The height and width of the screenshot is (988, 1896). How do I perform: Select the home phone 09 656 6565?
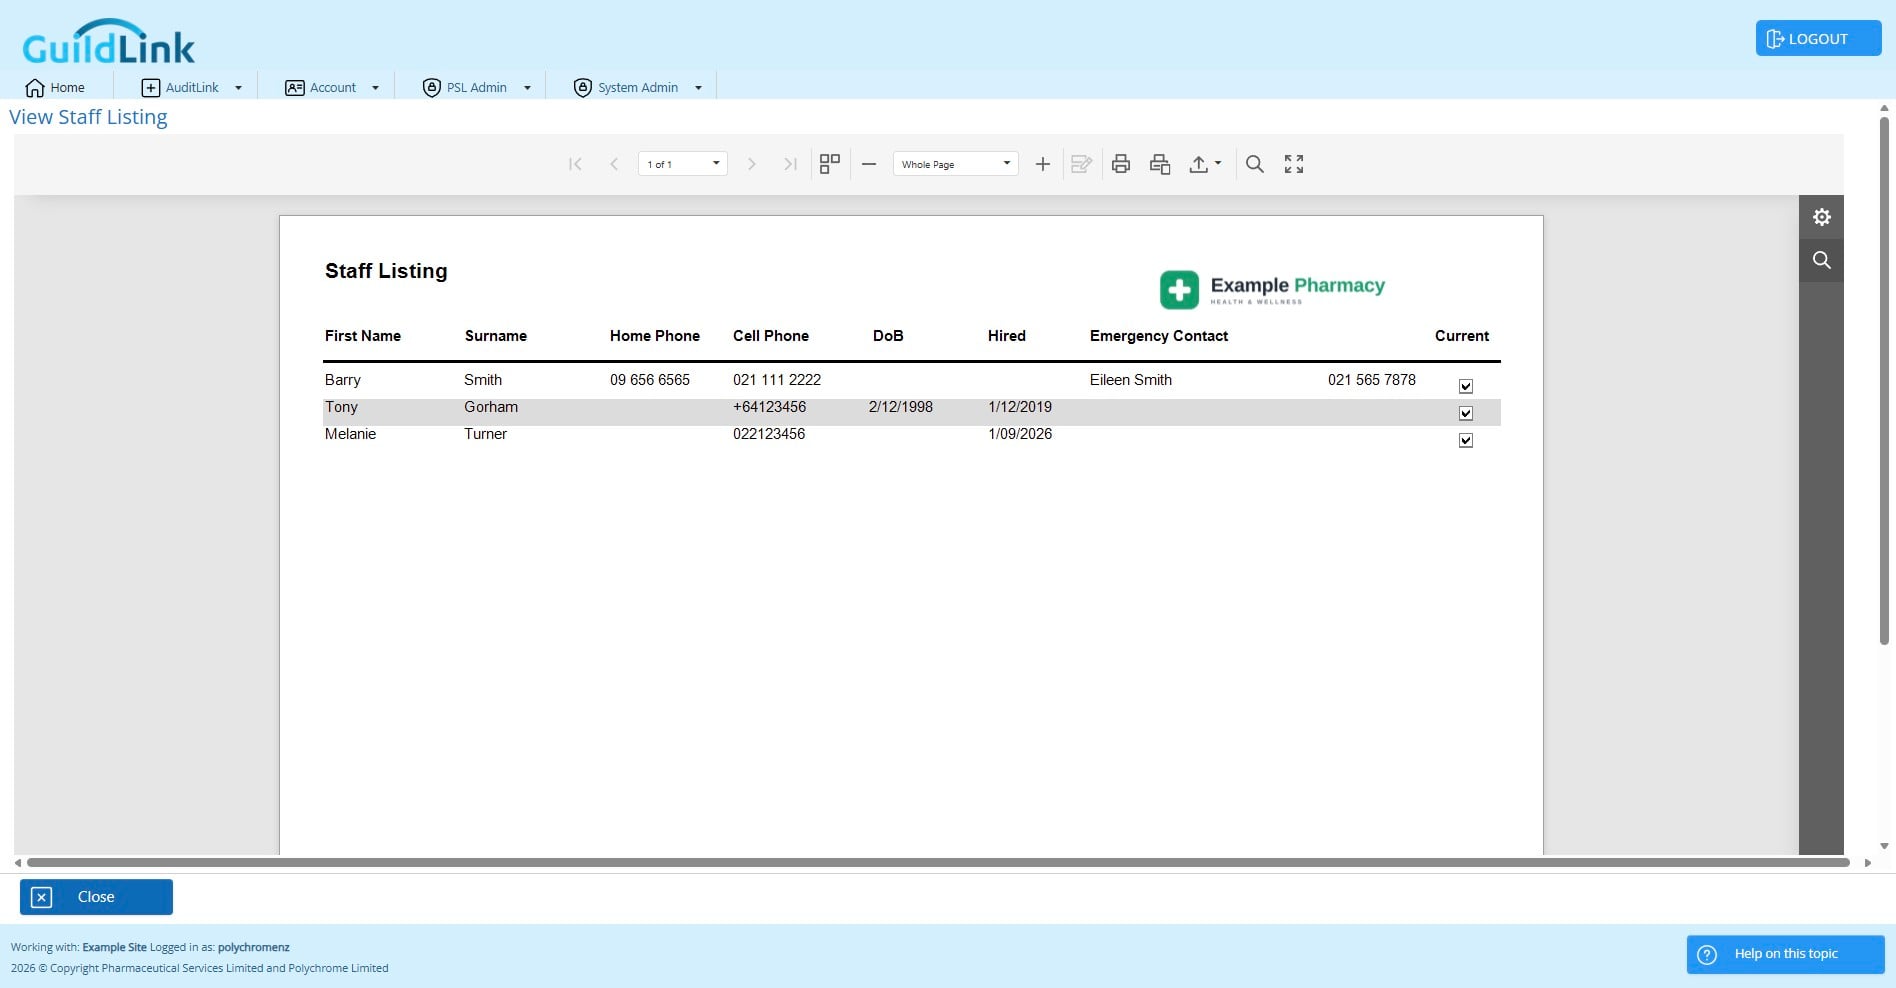point(650,380)
